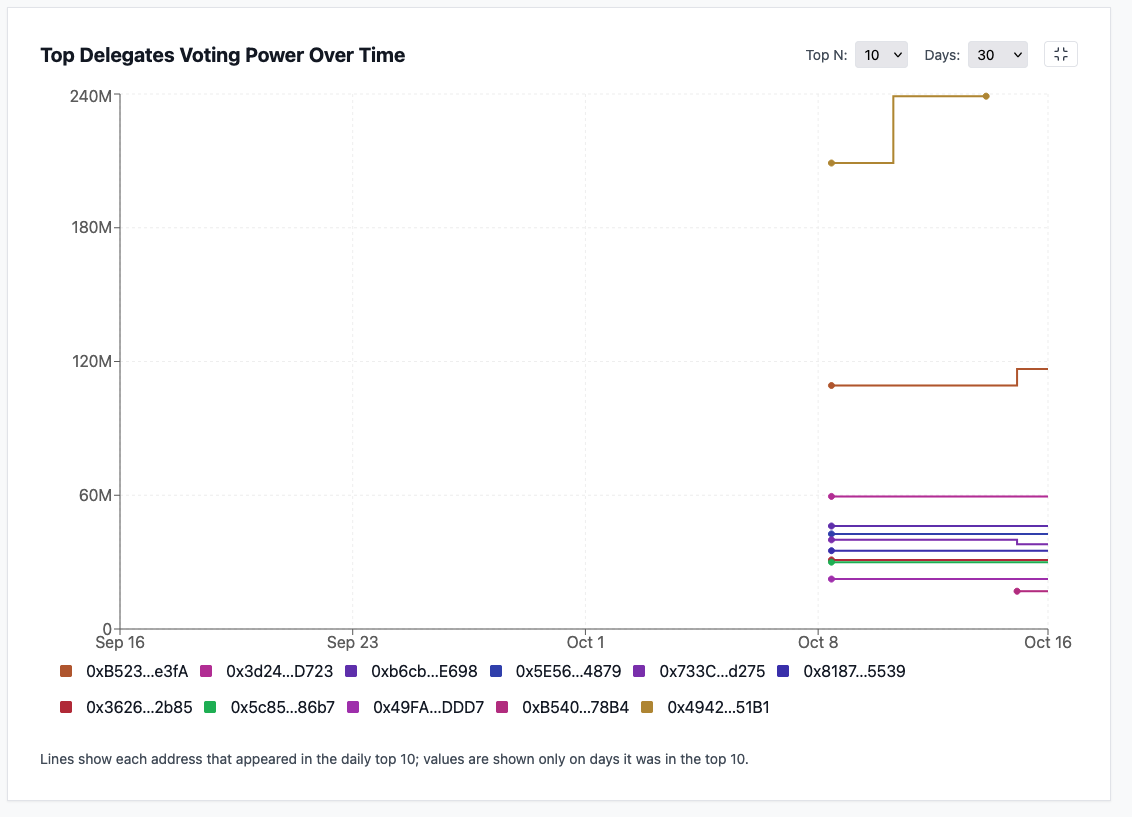Click the gold line's ending data point
1132x817 pixels.
[986, 96]
